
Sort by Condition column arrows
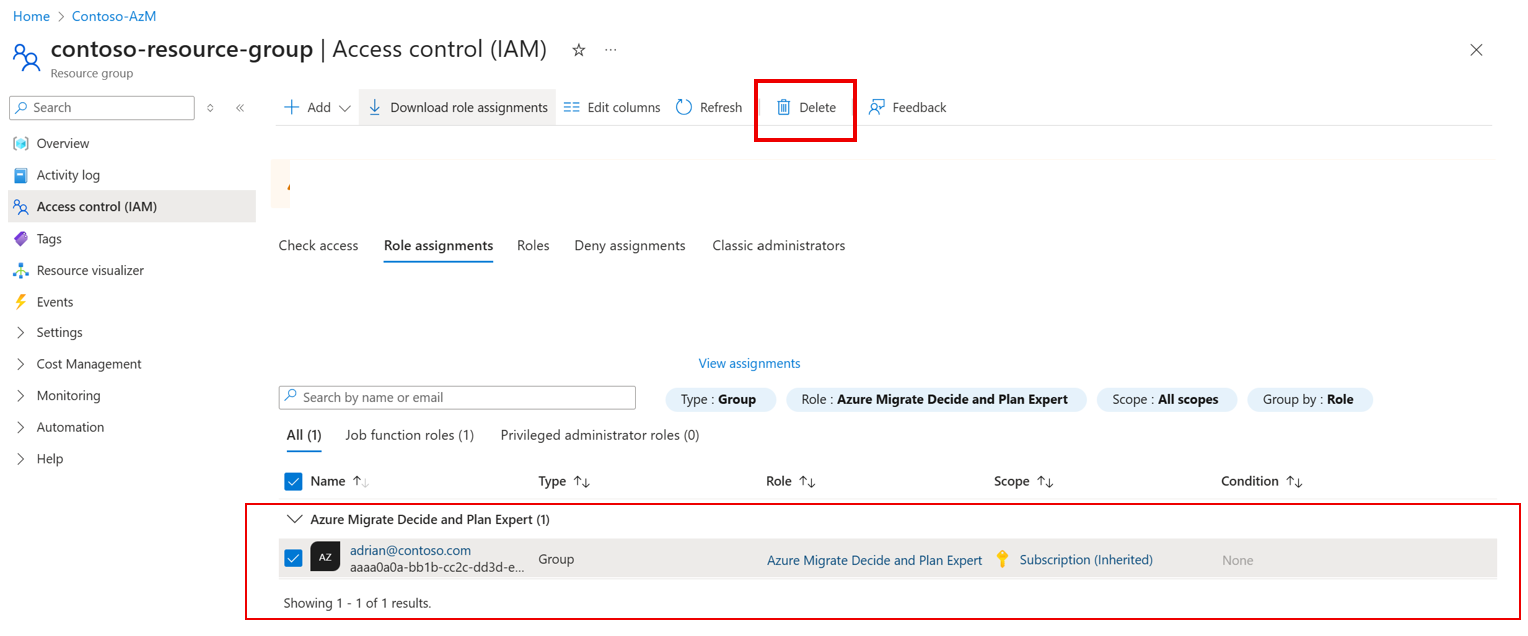(x=1294, y=482)
